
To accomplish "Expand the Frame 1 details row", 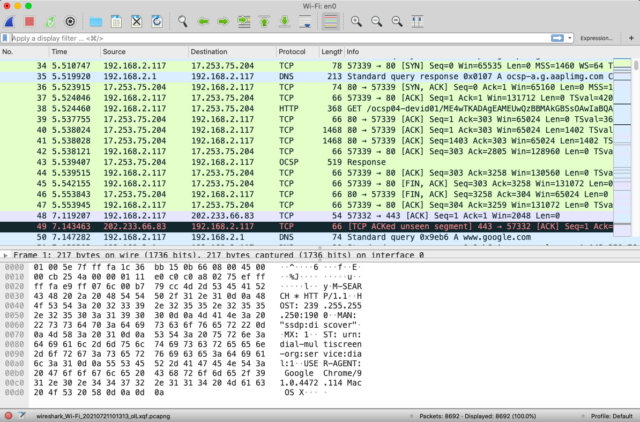I will click(x=5, y=255).
